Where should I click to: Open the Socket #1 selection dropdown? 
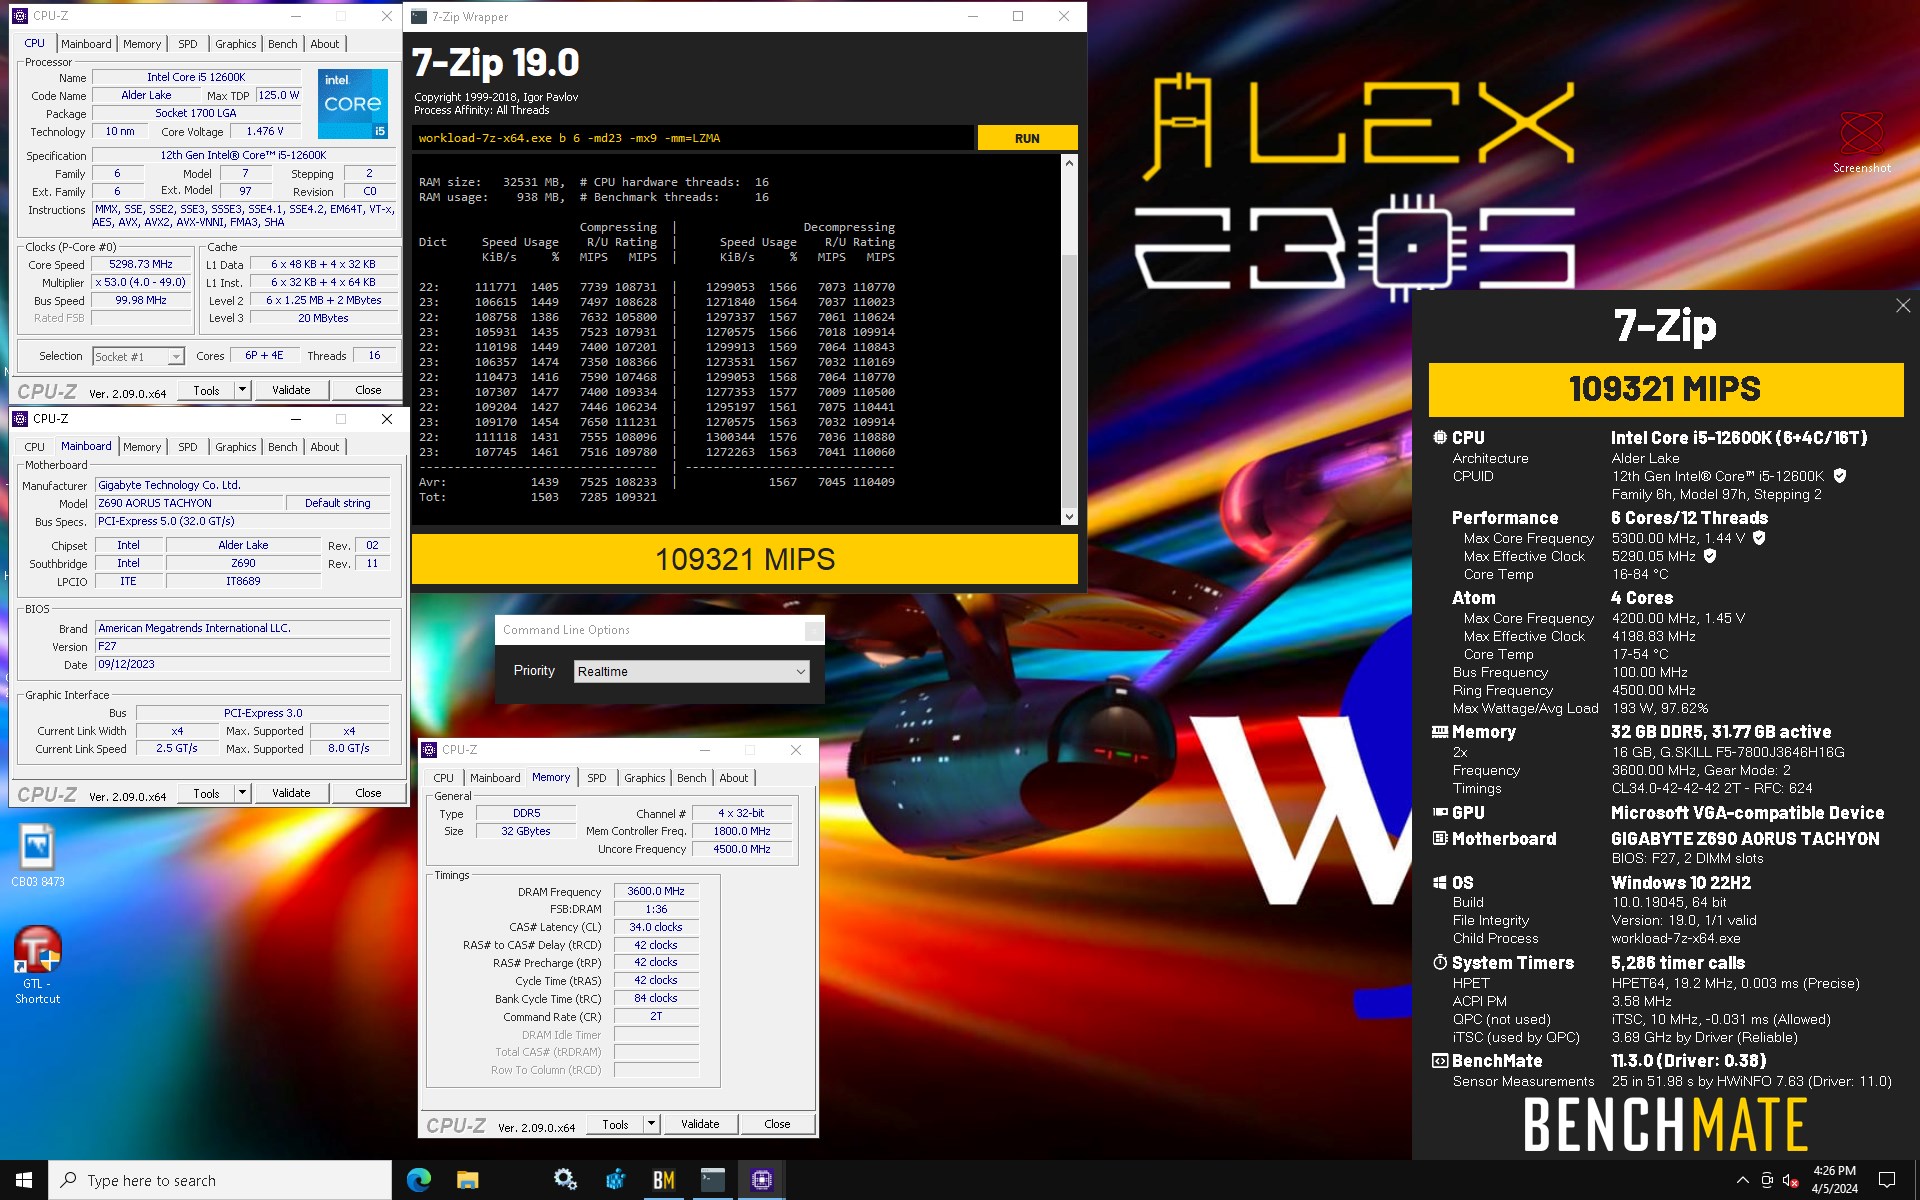[138, 356]
